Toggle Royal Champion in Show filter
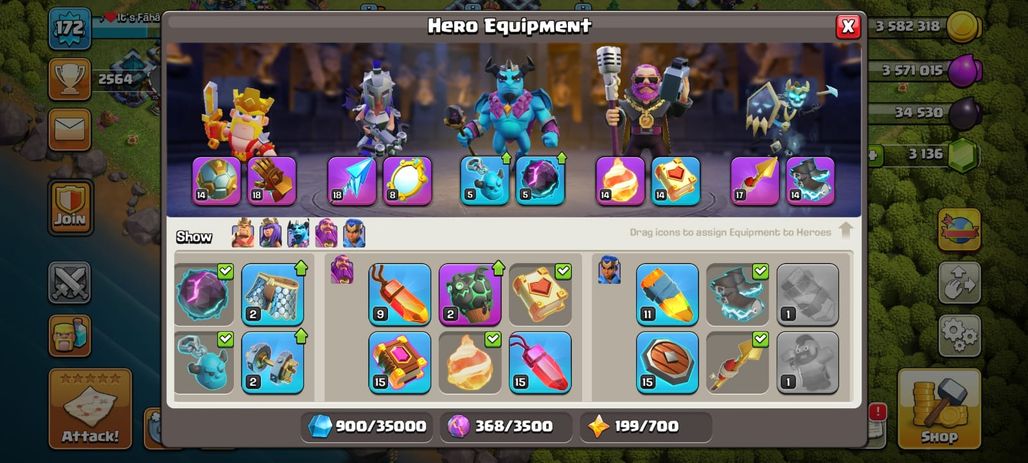Screen dimensions: 1028x463 coord(354,233)
